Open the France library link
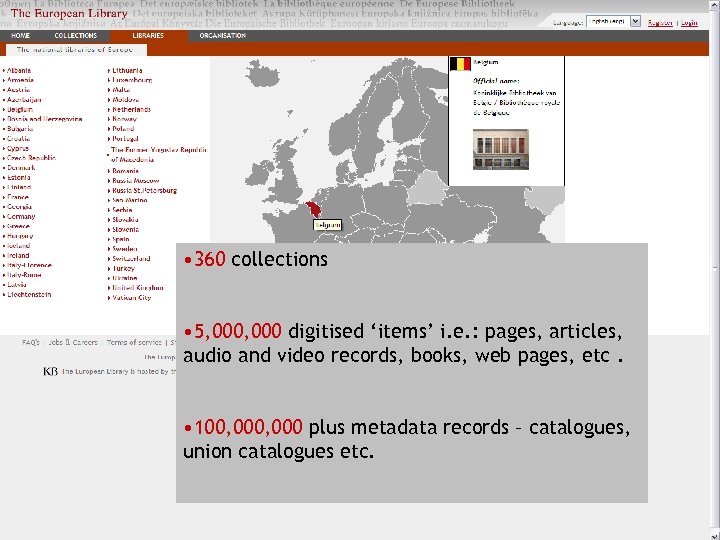Screen dimensions: 720x540 coord(18,197)
